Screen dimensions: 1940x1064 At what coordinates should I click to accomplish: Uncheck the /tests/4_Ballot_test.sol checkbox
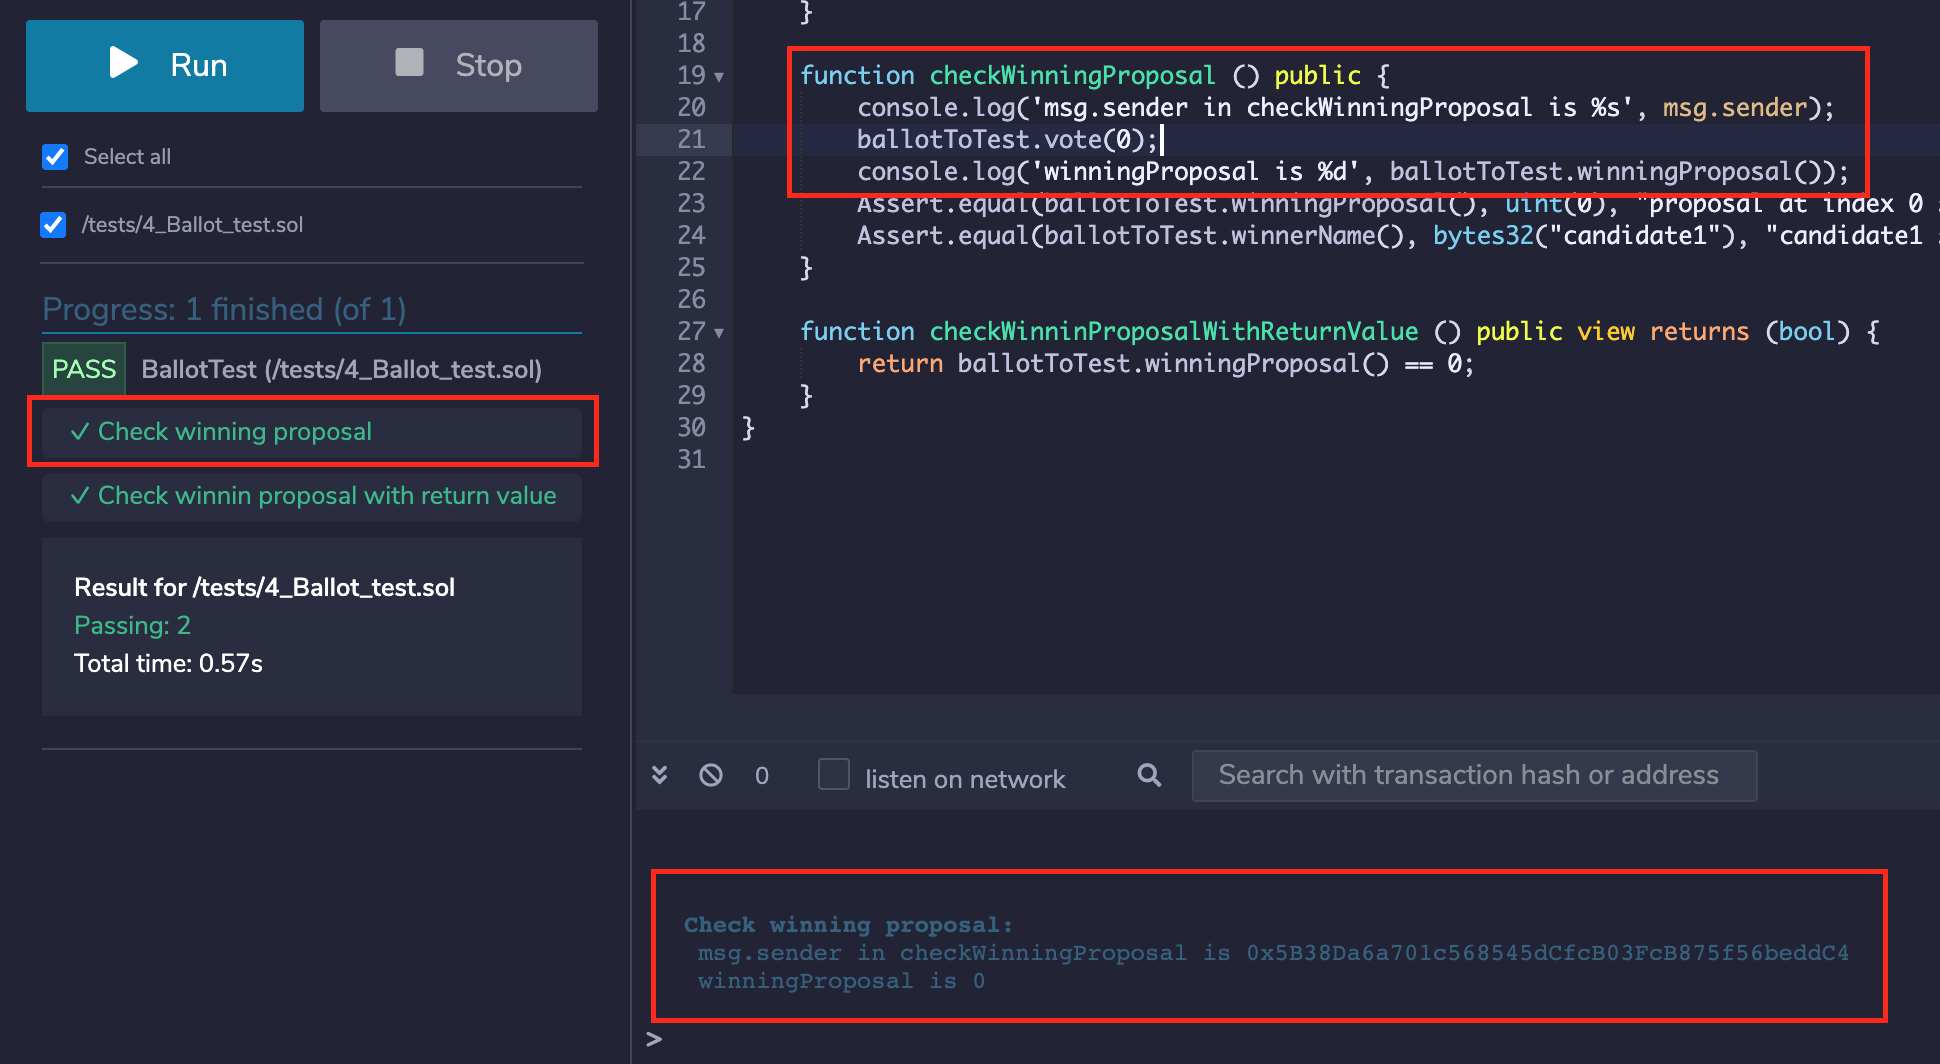(53, 225)
